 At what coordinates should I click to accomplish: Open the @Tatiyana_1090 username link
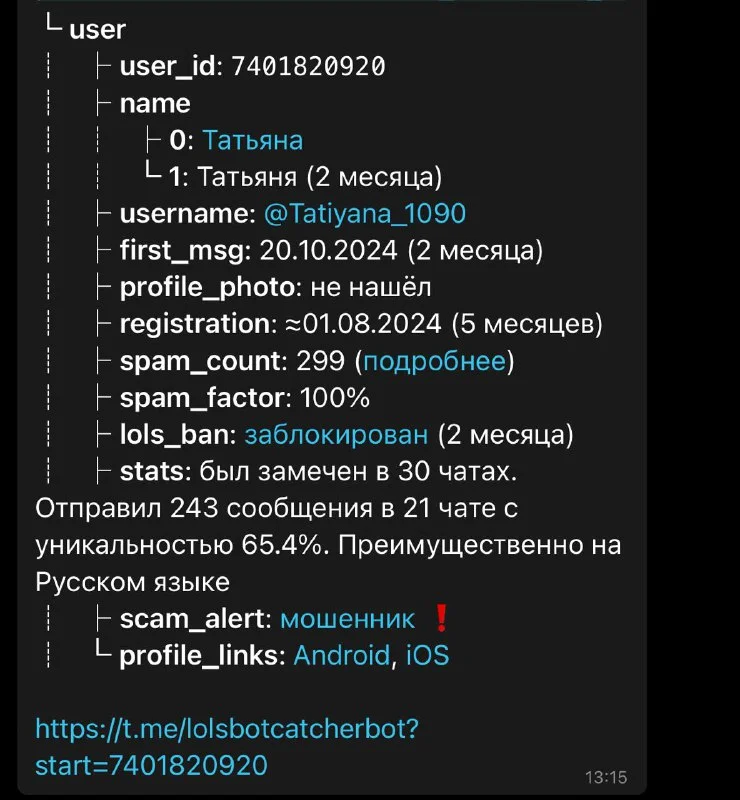(364, 214)
